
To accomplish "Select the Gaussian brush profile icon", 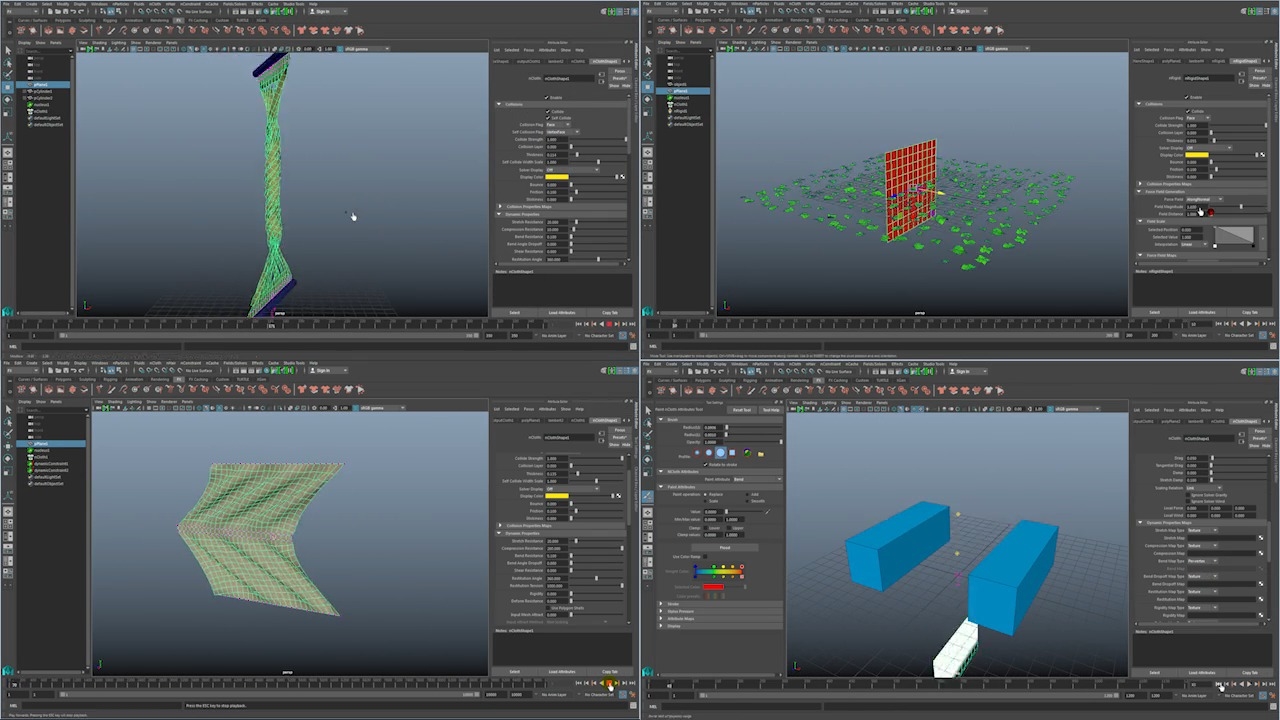I will [698, 453].
